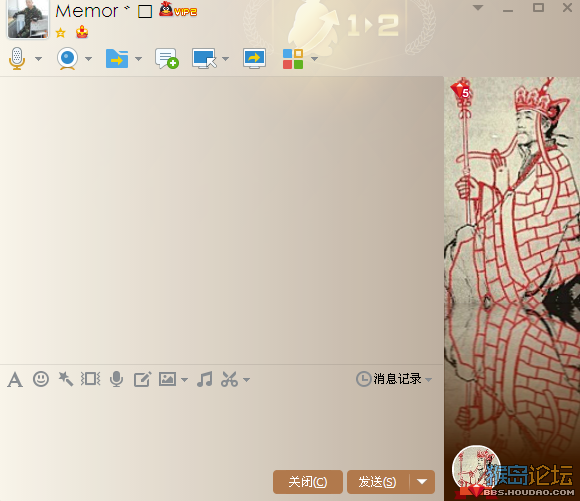Open contact's profile avatar photo
Viewport: 580px width, 501px height.
click(28, 19)
